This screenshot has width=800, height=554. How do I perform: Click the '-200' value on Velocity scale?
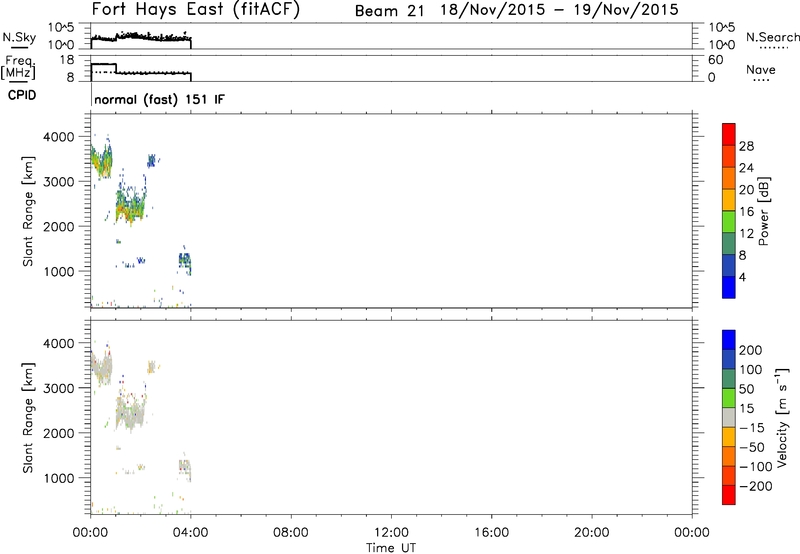coord(756,486)
